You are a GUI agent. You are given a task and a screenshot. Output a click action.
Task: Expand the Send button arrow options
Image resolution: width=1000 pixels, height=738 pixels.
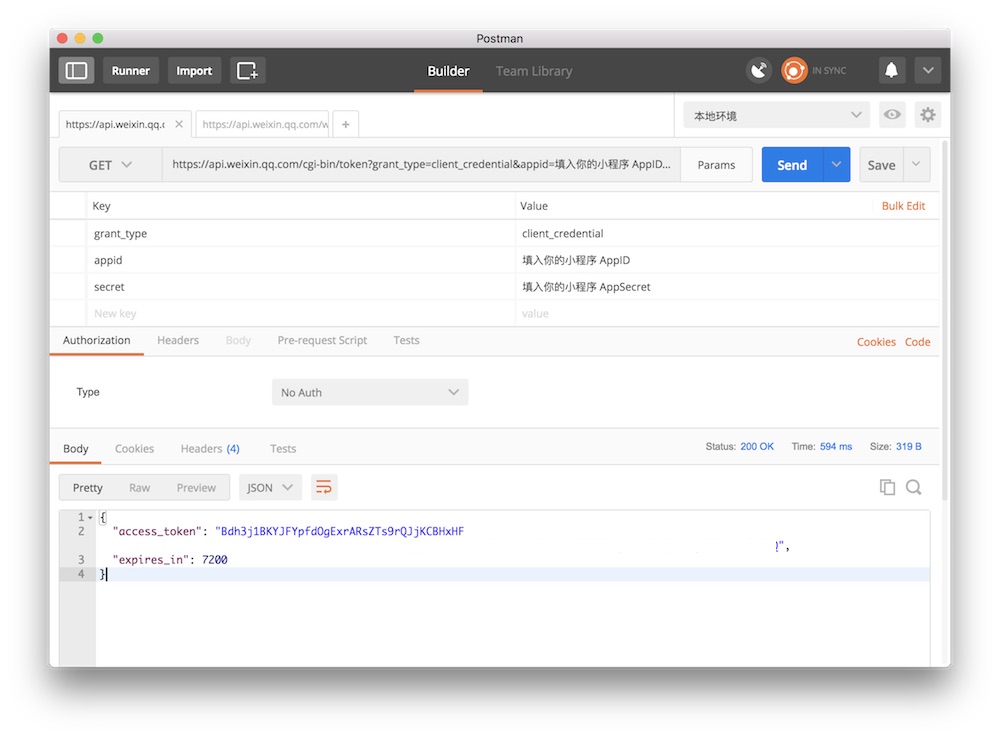836,165
